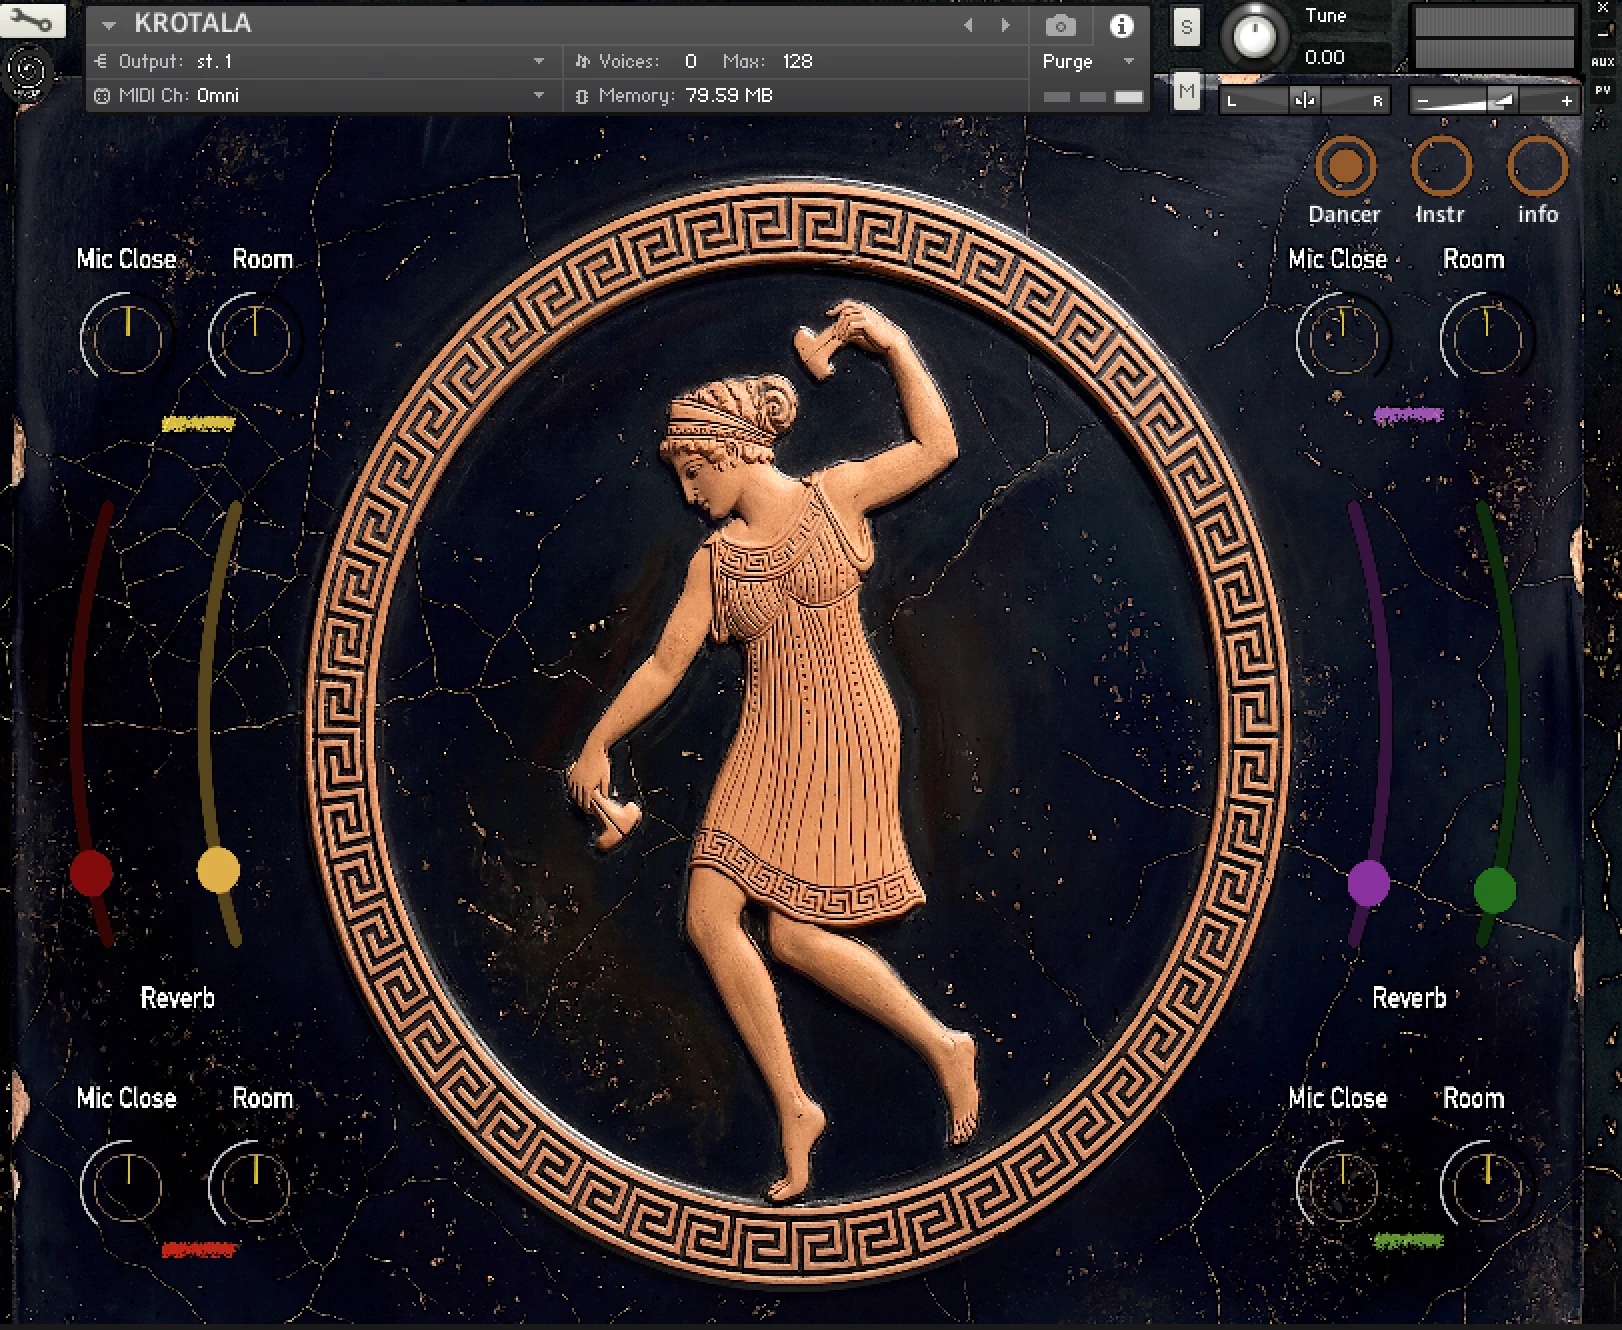Click the Tune value 0.00
The image size is (1622, 1330).
pyautogui.click(x=1325, y=58)
